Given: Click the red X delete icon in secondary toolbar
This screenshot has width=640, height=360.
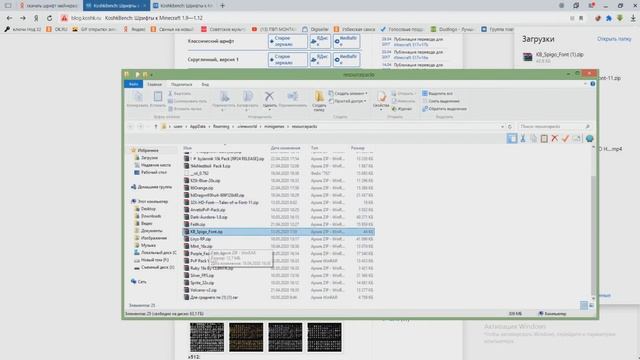Looking at the screenshot, I should coord(555,138).
